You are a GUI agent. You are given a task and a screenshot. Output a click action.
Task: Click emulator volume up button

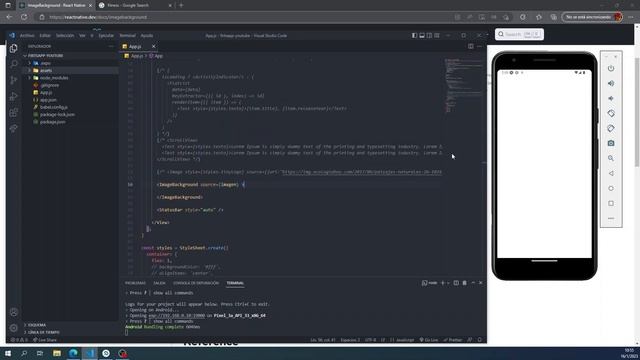tap(611, 83)
